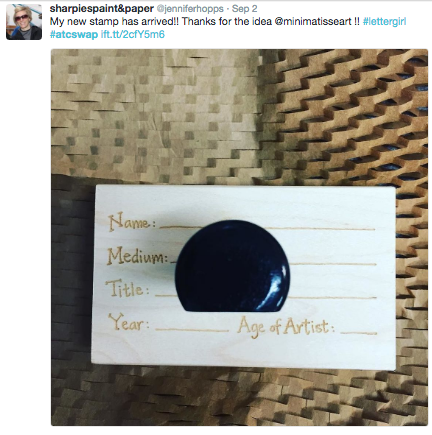The image size is (432, 435).
Task: Open the #lettergirl hashtag
Action: 384,22
